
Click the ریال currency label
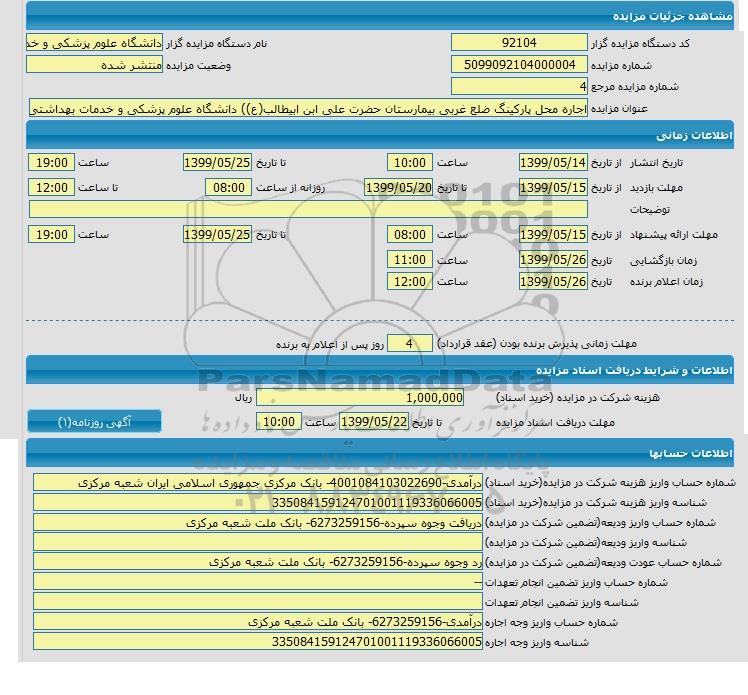point(243,398)
